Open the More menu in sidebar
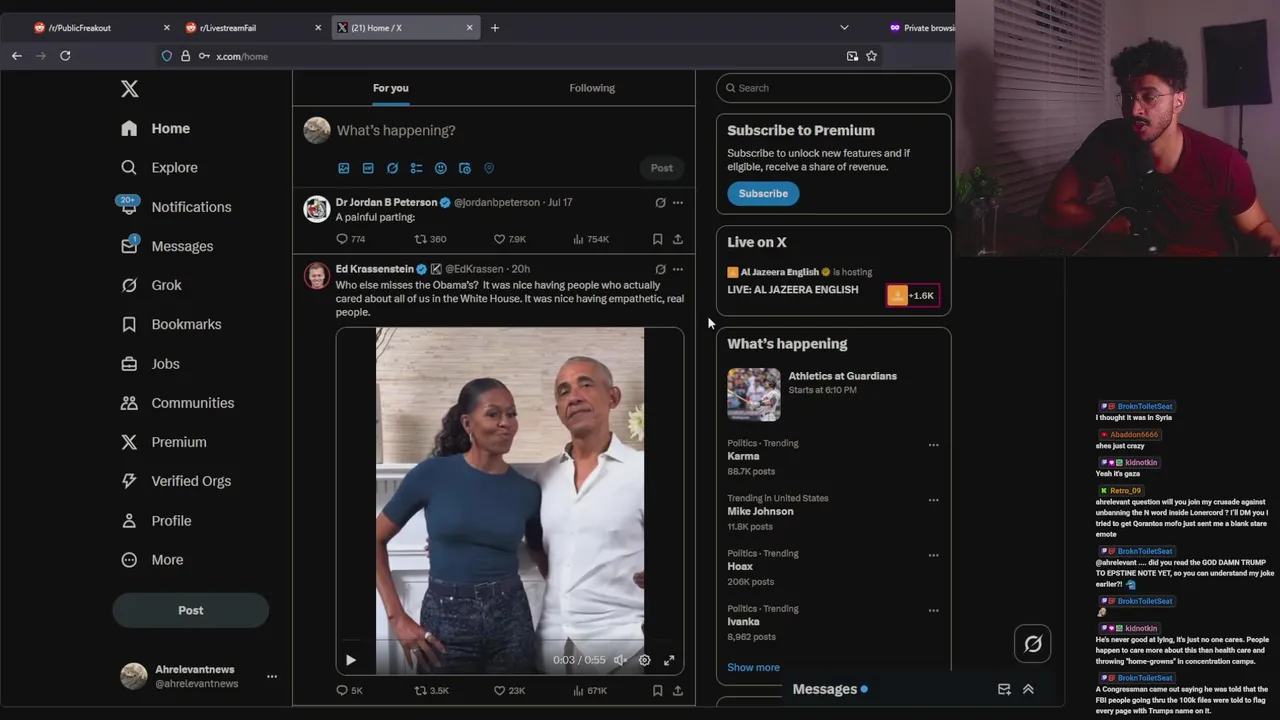The width and height of the screenshot is (1280, 720). click(152, 560)
